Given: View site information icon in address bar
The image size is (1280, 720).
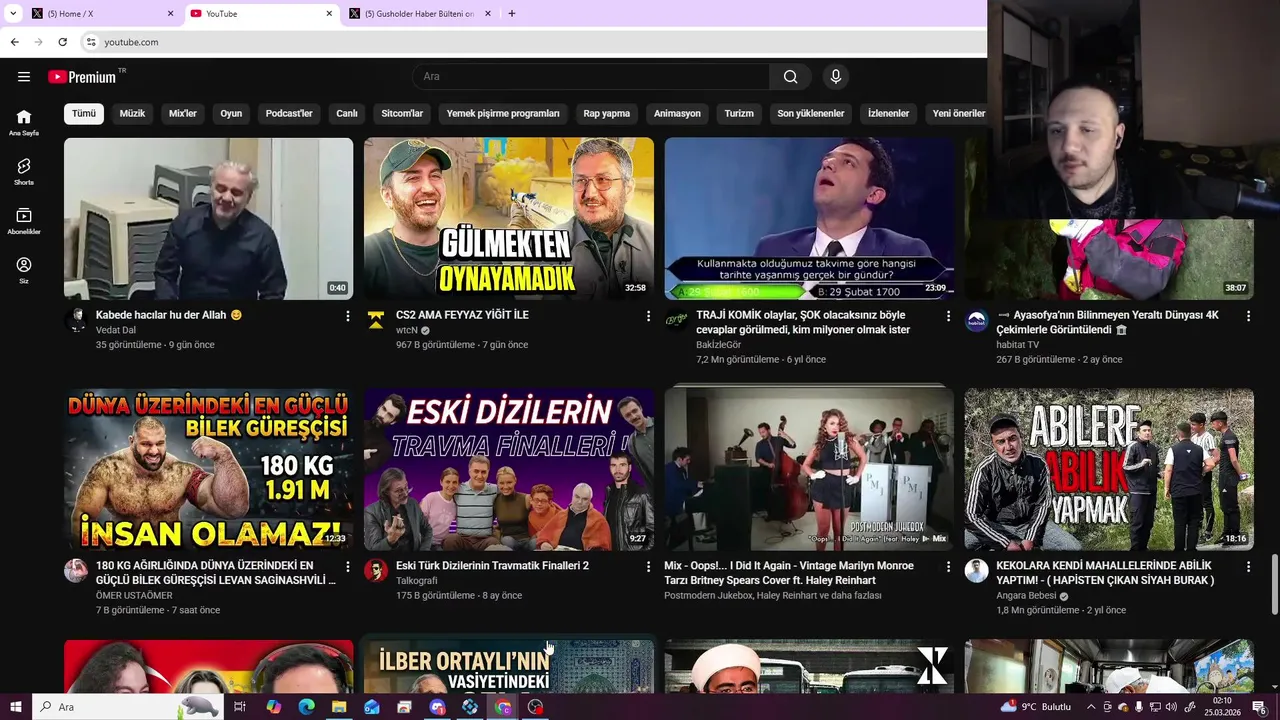Looking at the screenshot, I should click(91, 42).
